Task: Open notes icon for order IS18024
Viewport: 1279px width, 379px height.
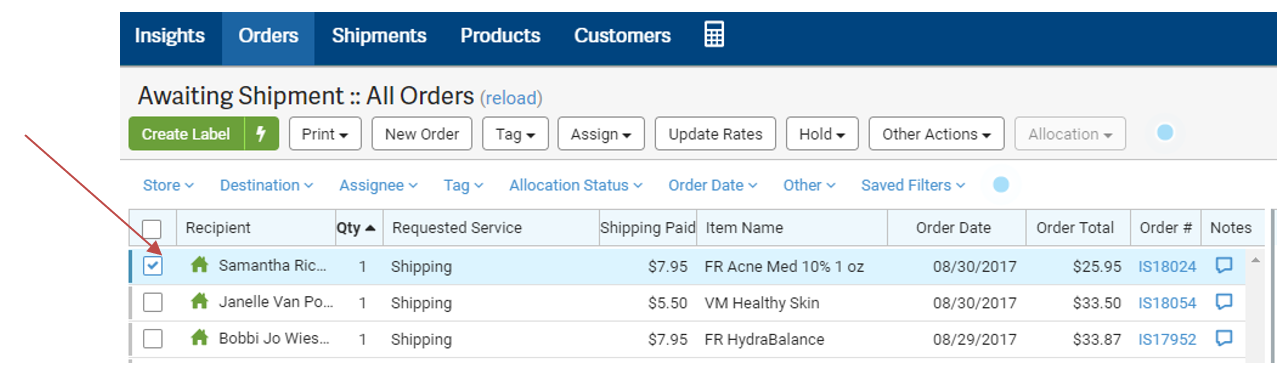Action: [x=1224, y=265]
